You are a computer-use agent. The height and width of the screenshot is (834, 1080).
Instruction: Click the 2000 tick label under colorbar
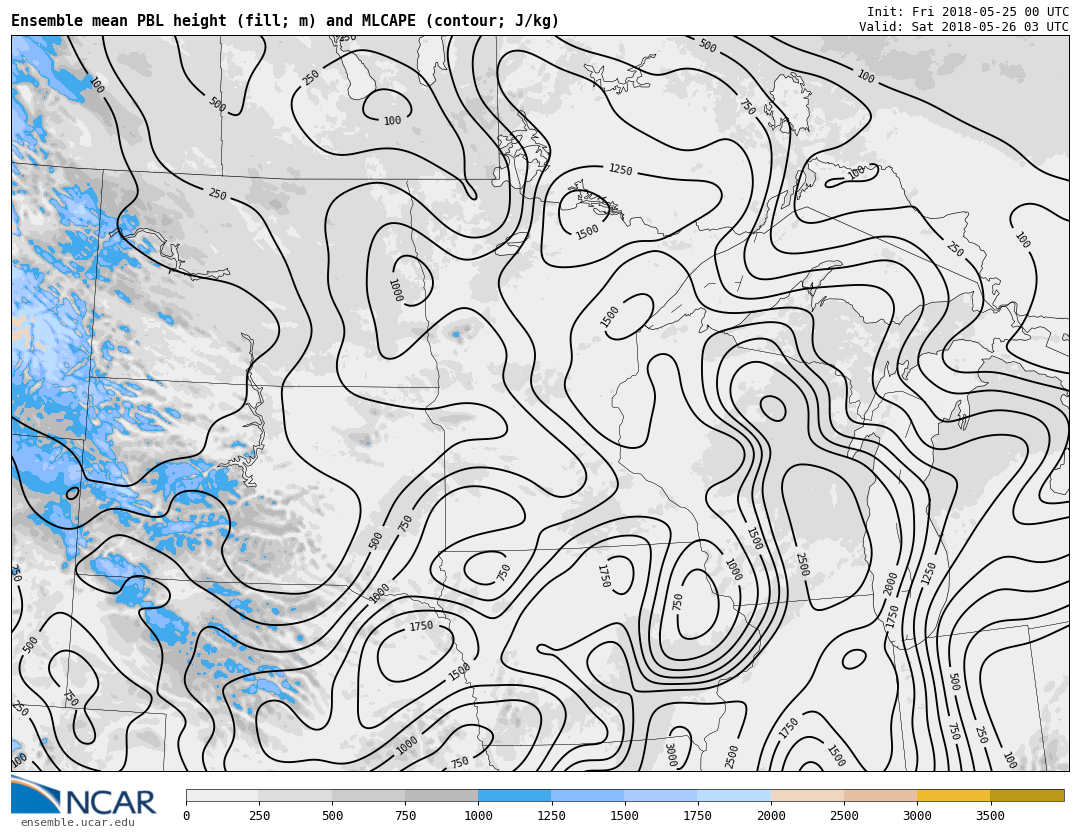[x=771, y=816]
